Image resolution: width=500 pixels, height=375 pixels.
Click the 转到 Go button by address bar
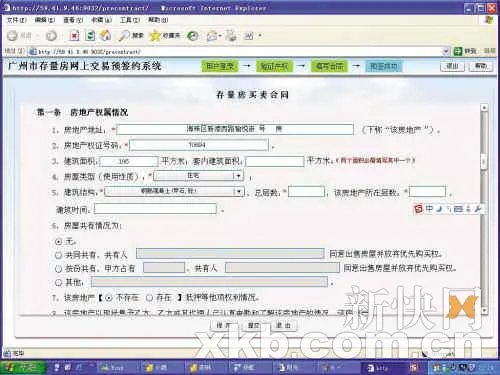tap(466, 51)
